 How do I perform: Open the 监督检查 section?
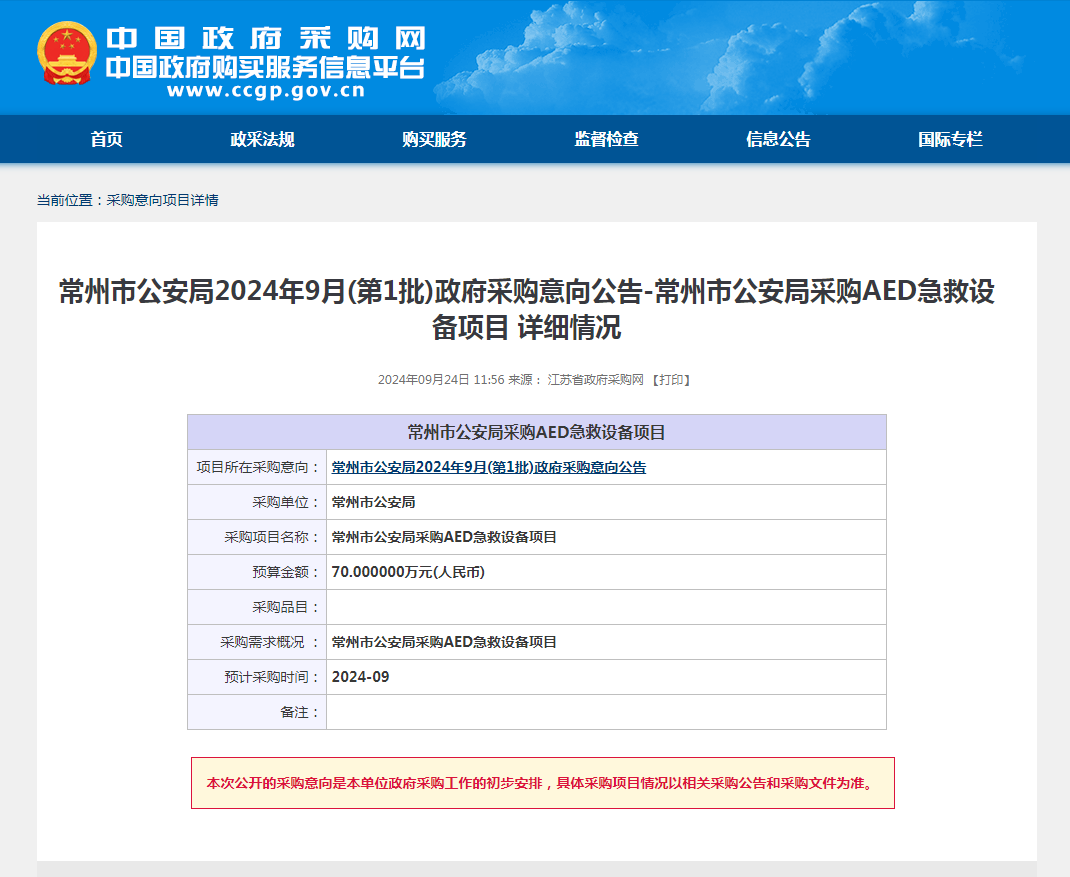coord(606,139)
